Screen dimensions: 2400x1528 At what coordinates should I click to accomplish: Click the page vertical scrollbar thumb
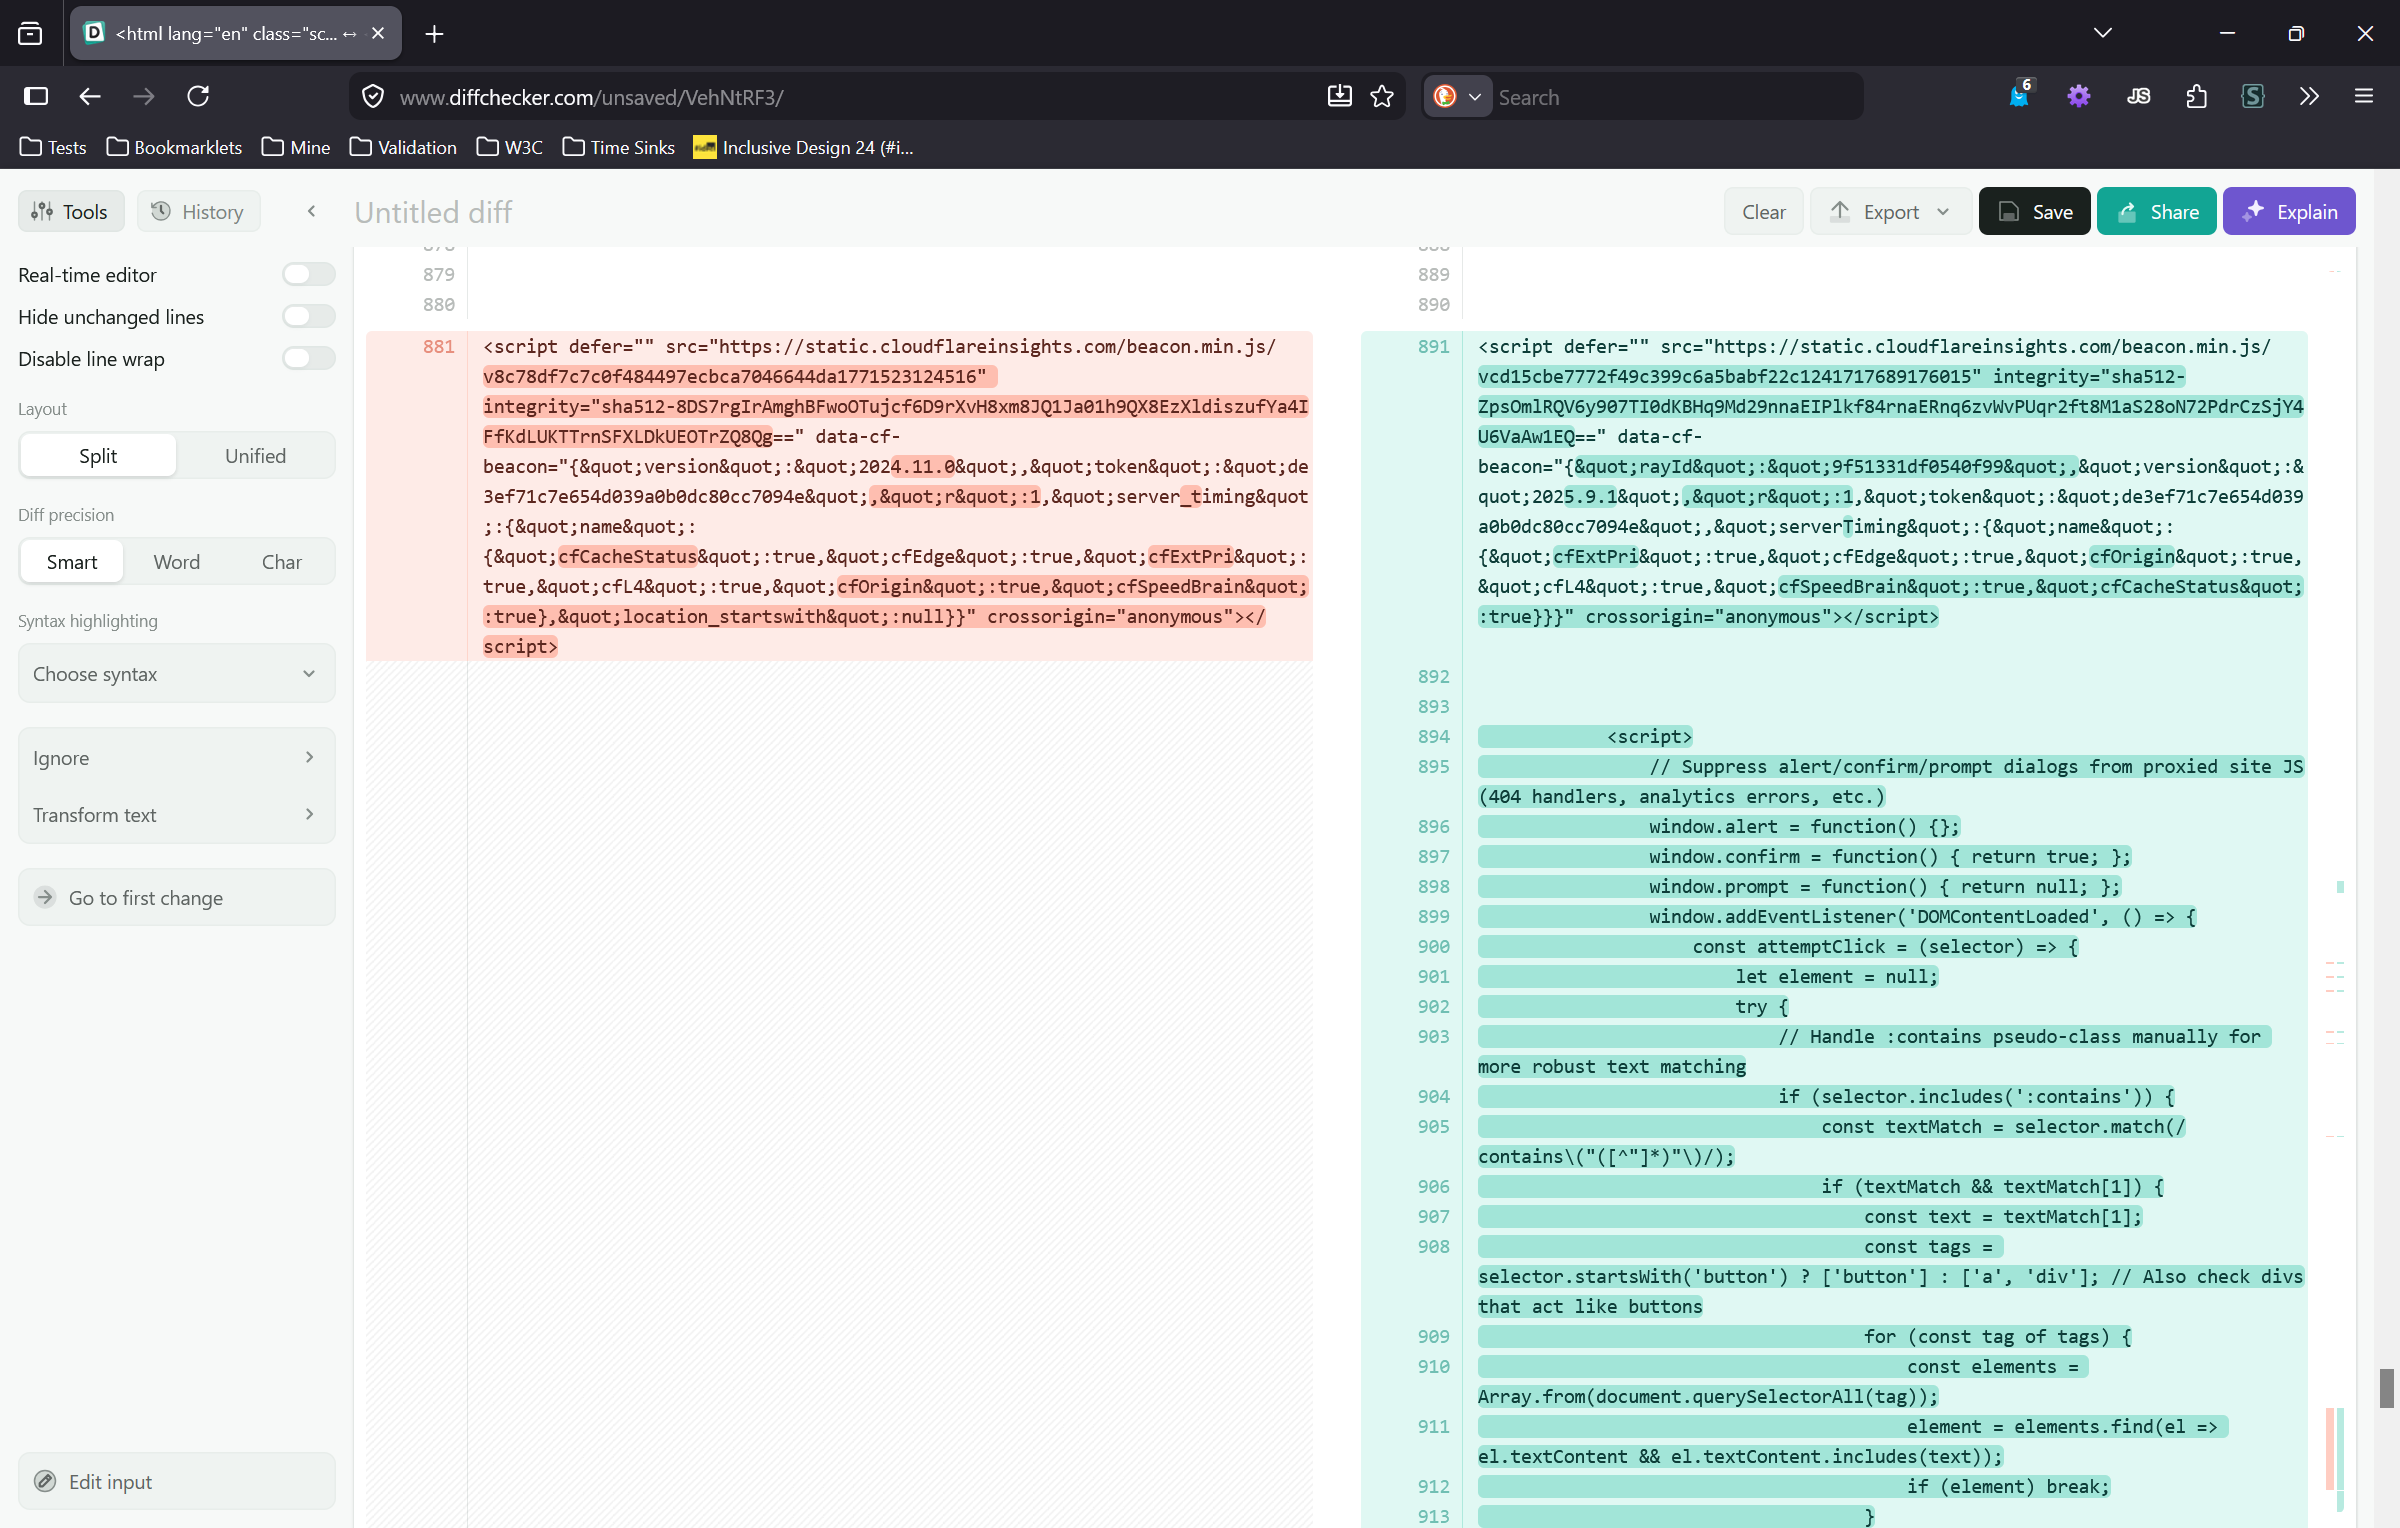(2387, 1388)
